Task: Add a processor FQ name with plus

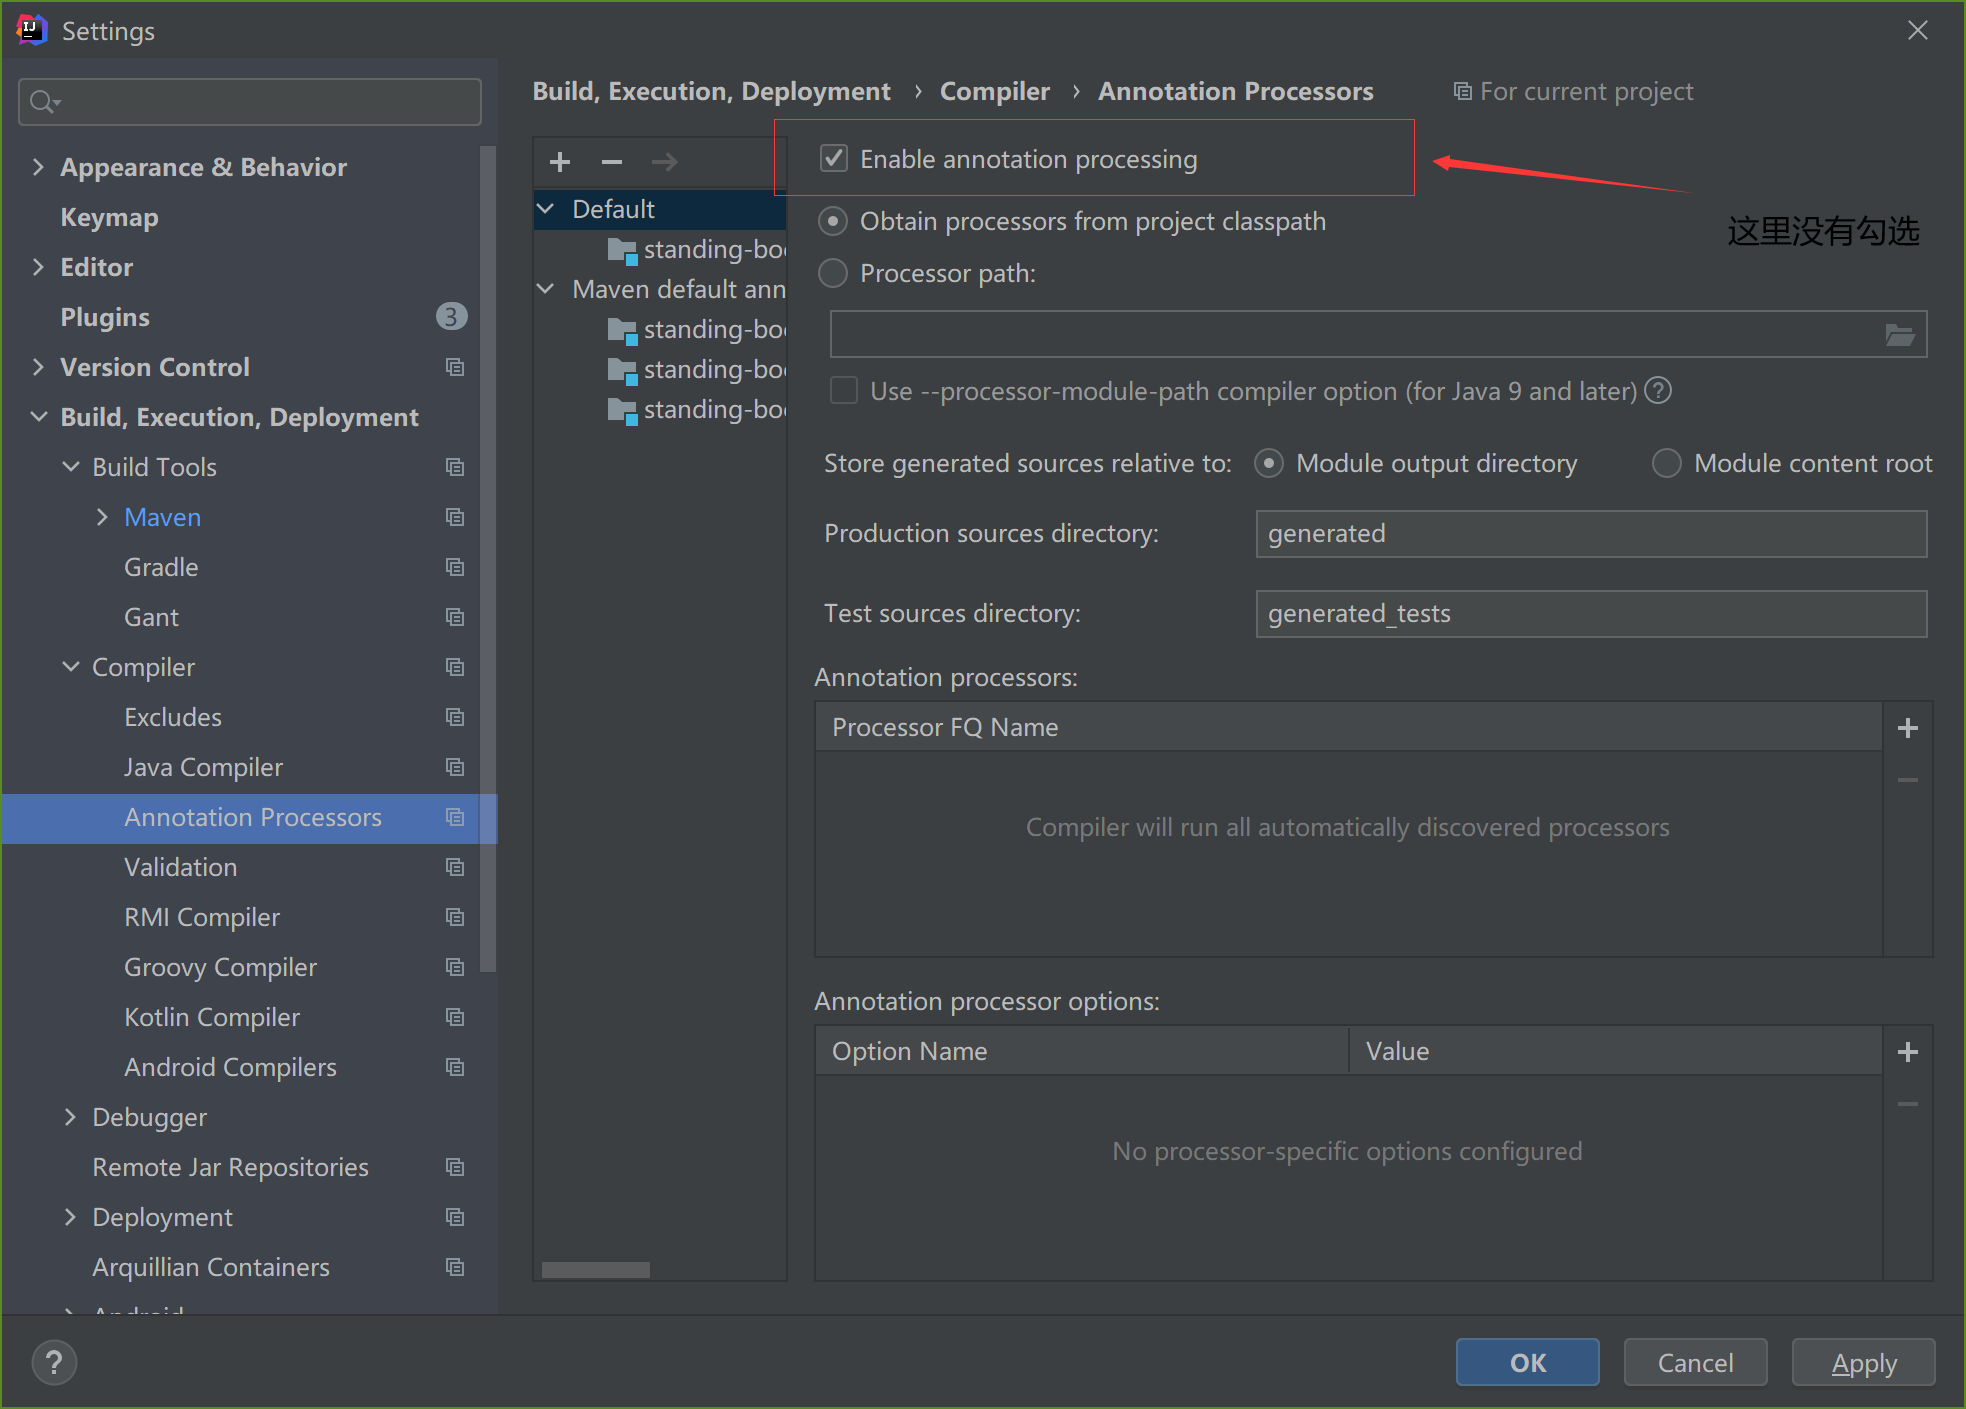Action: click(x=1907, y=728)
